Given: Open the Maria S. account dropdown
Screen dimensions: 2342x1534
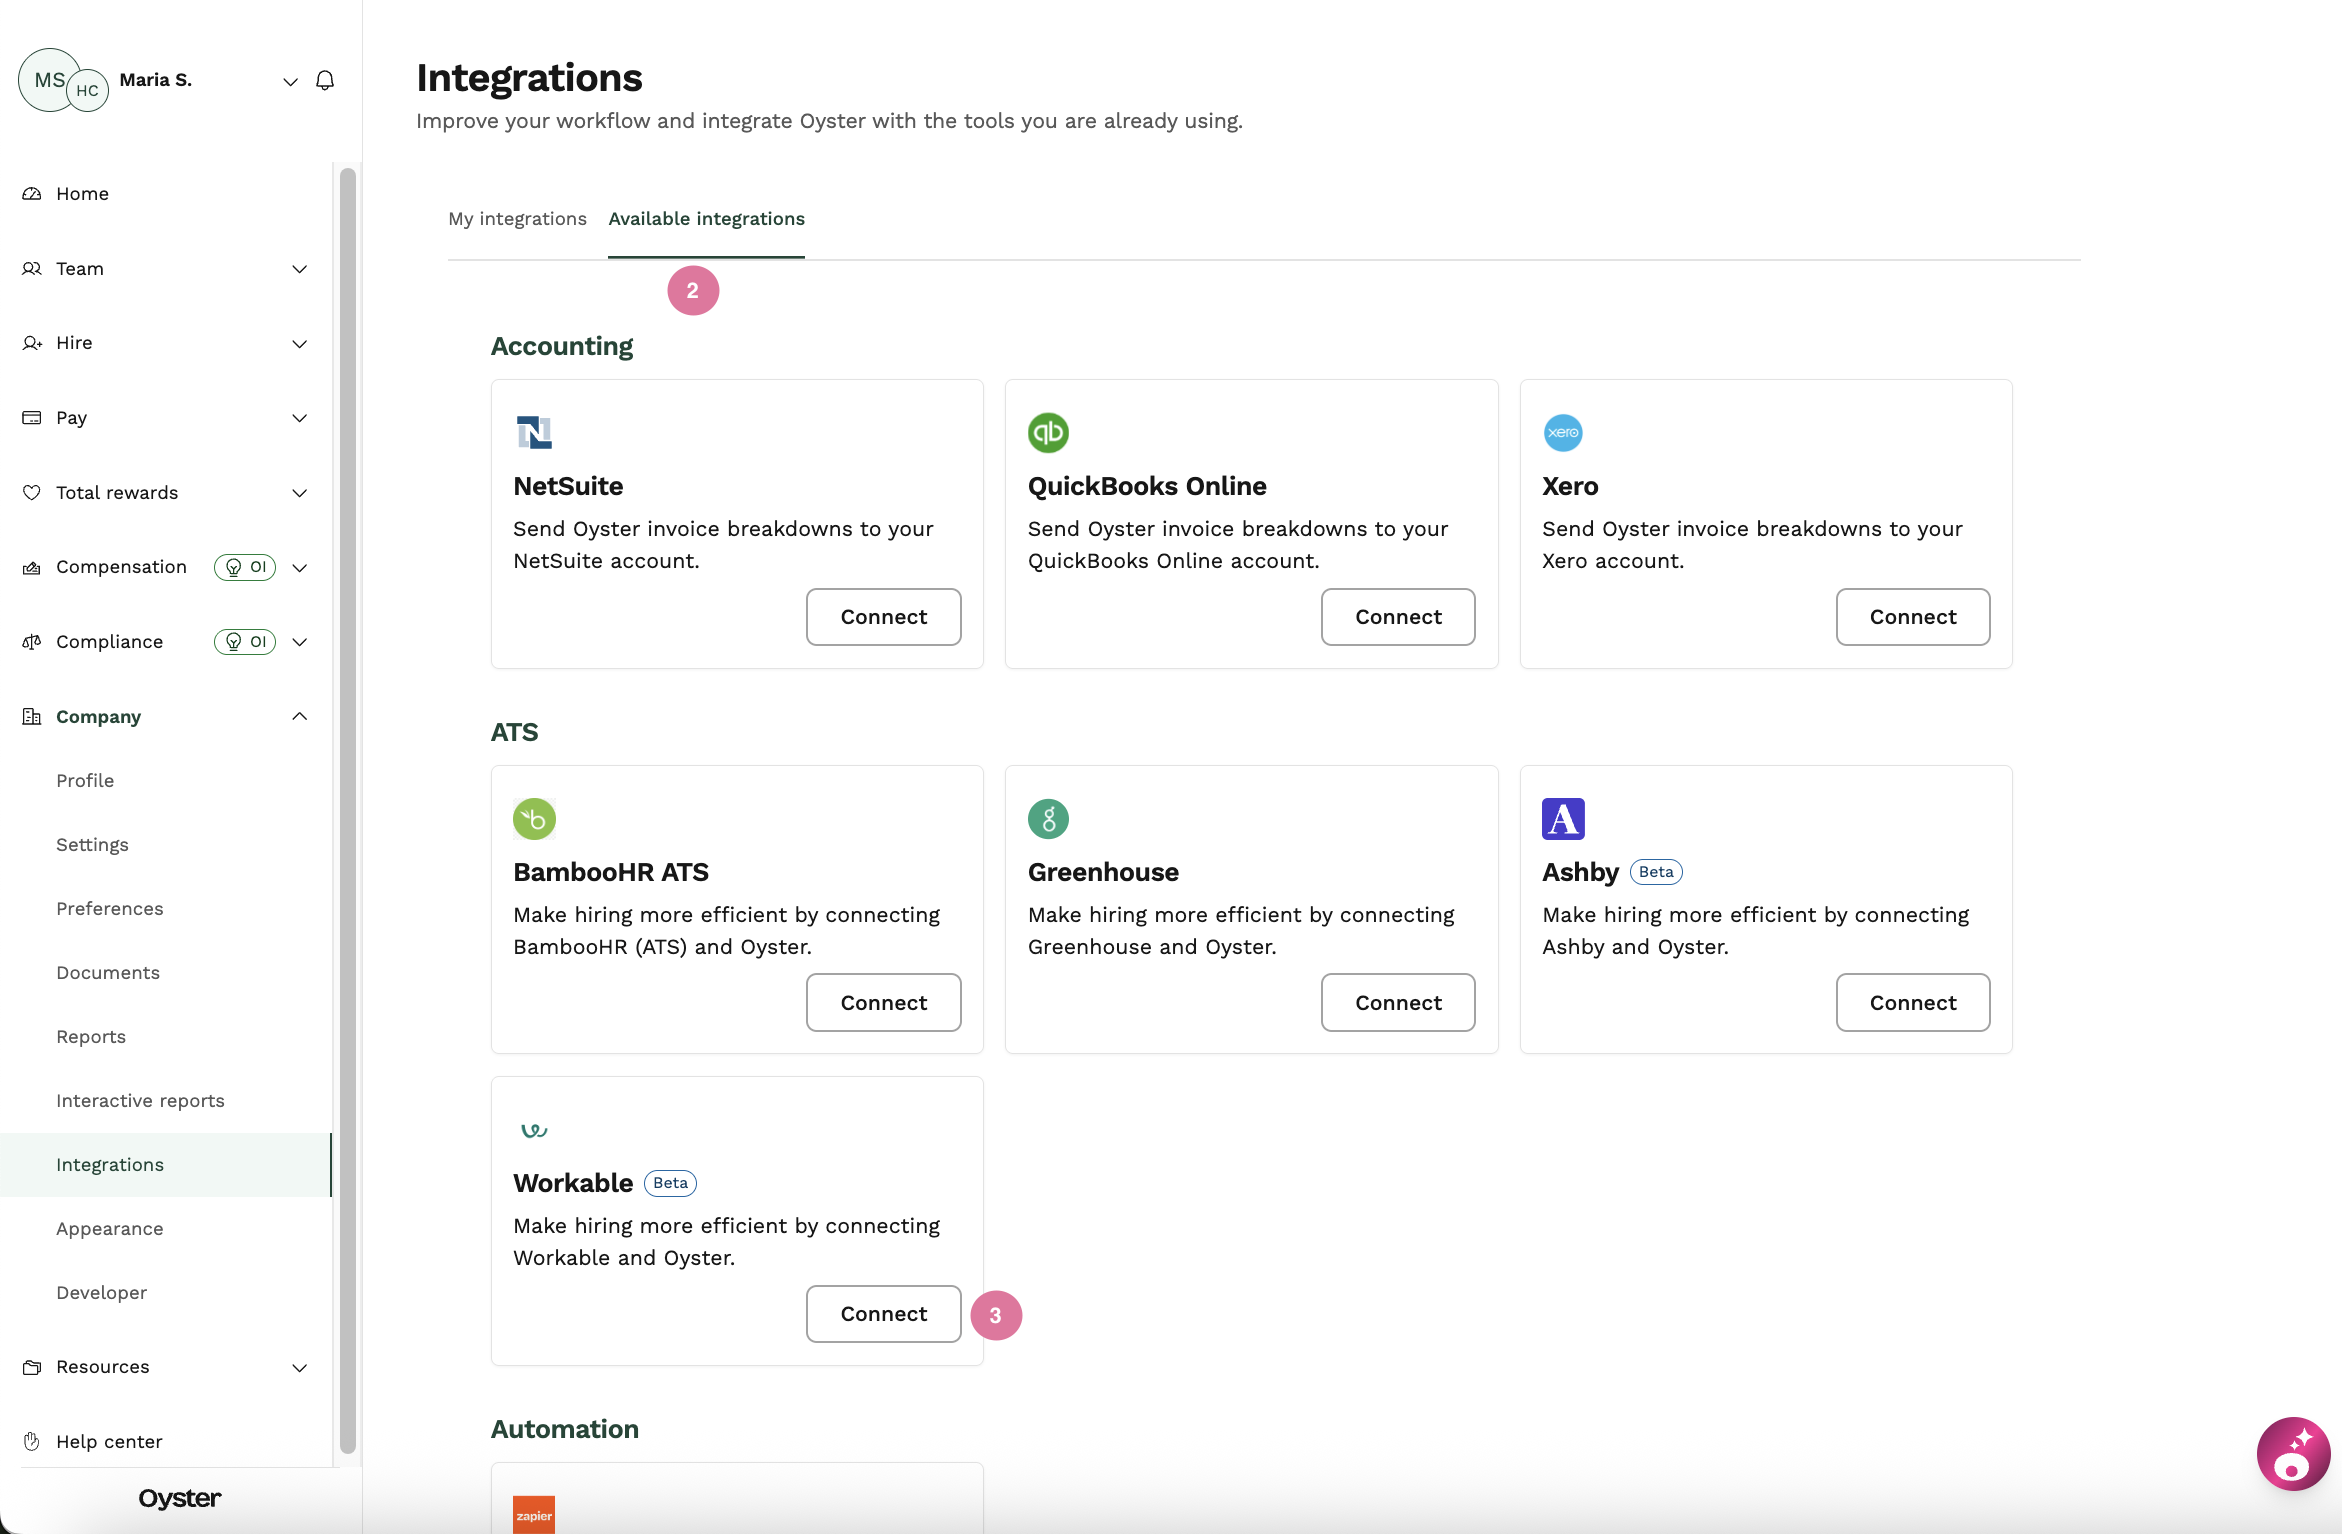Looking at the screenshot, I should tap(290, 81).
